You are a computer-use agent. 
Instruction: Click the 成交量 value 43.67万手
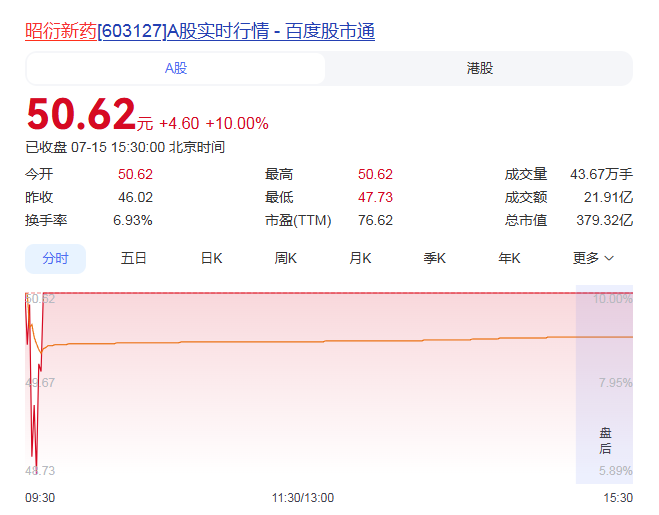(601, 174)
